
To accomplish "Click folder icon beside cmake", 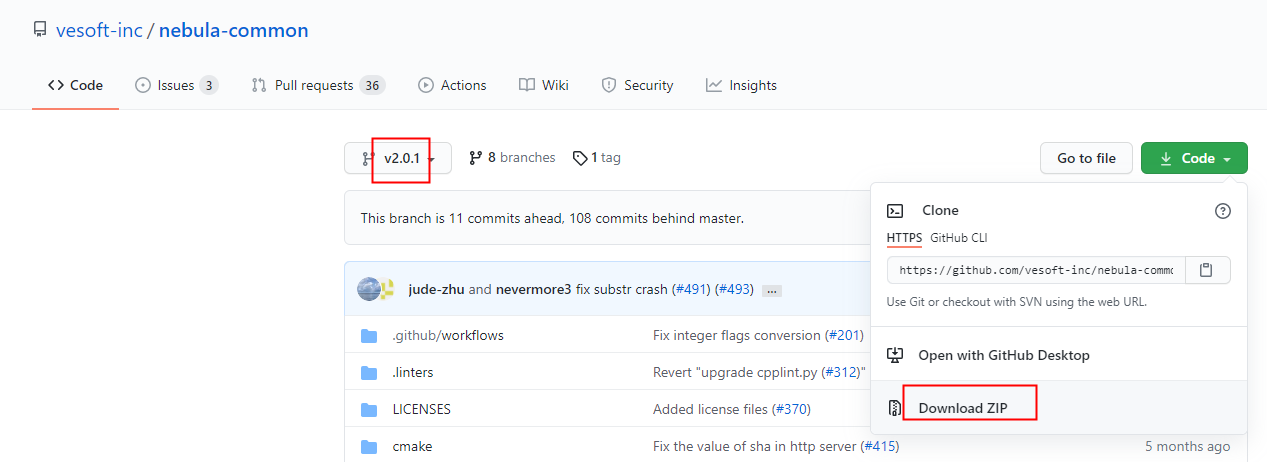I will pyautogui.click(x=369, y=446).
